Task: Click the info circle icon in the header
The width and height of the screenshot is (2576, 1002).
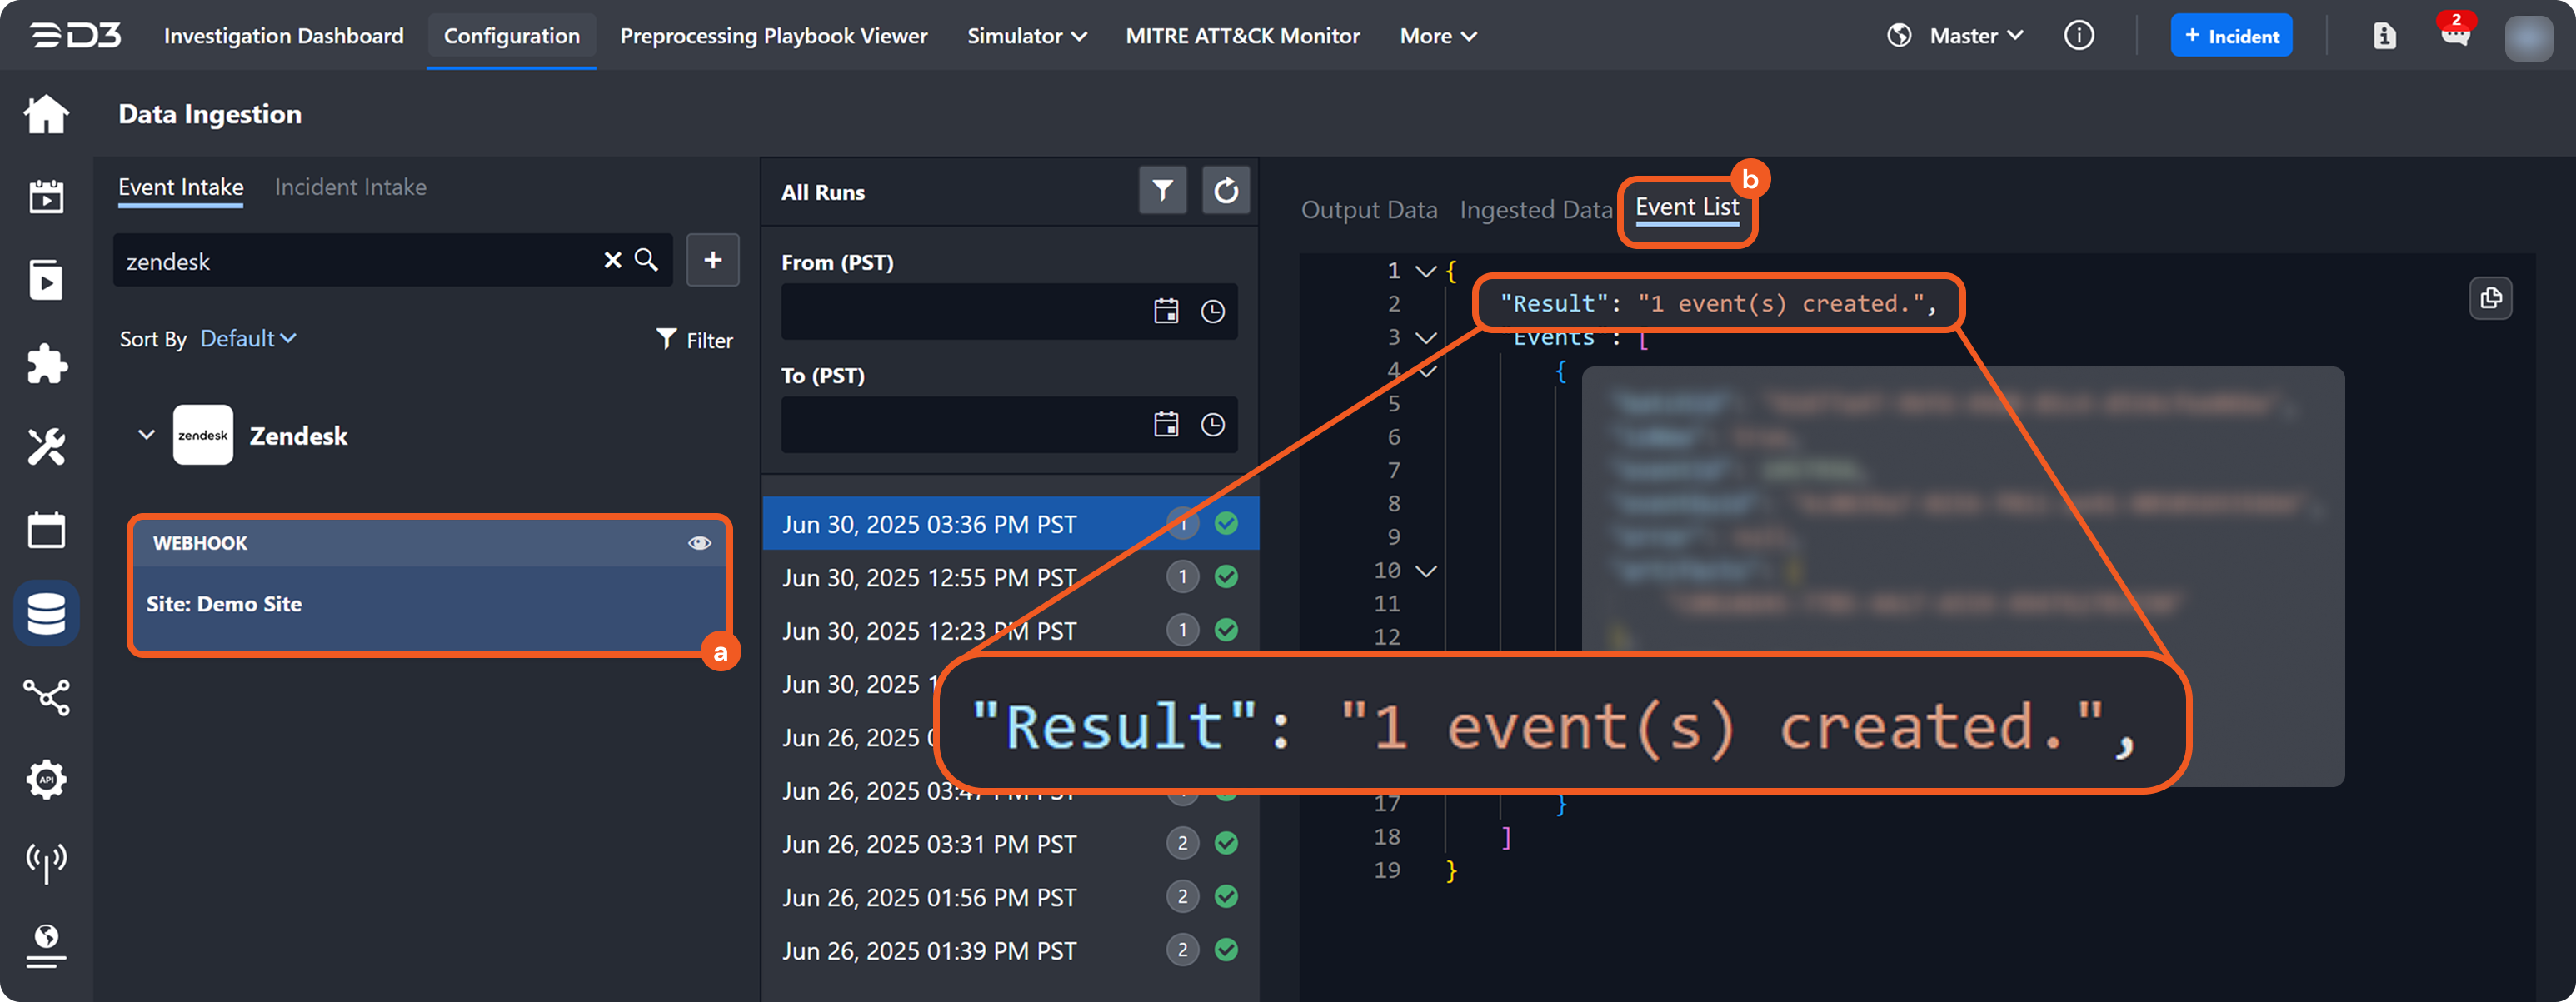Action: coord(2079,36)
